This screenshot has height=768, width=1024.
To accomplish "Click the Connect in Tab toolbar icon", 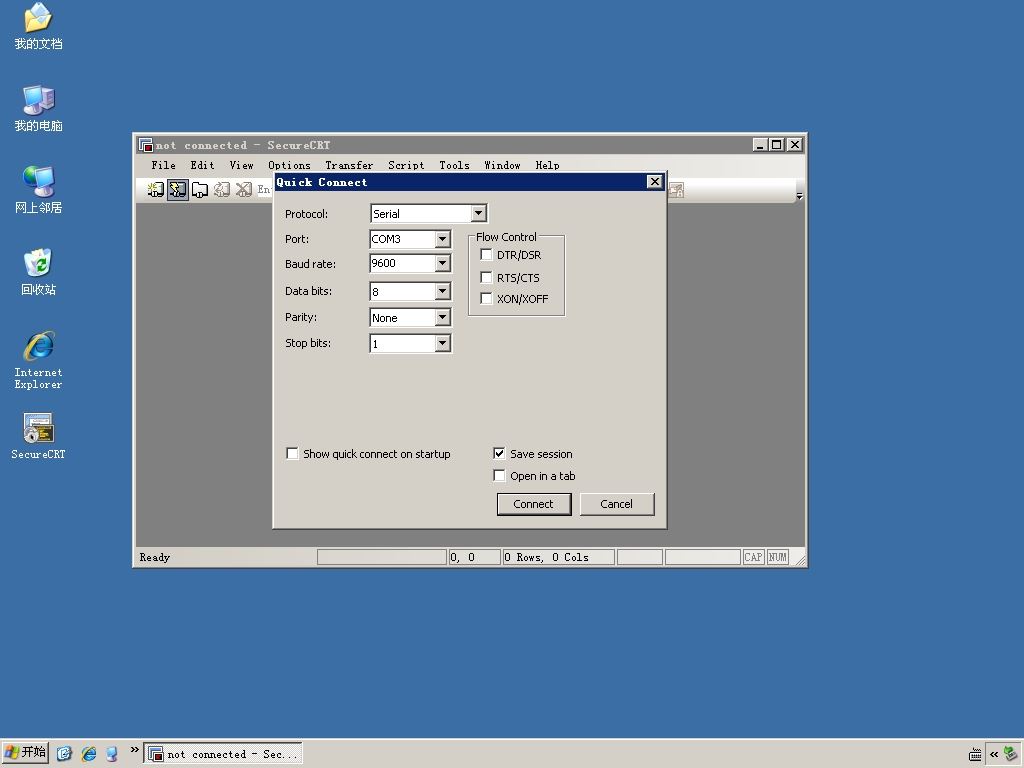I will (x=200, y=190).
